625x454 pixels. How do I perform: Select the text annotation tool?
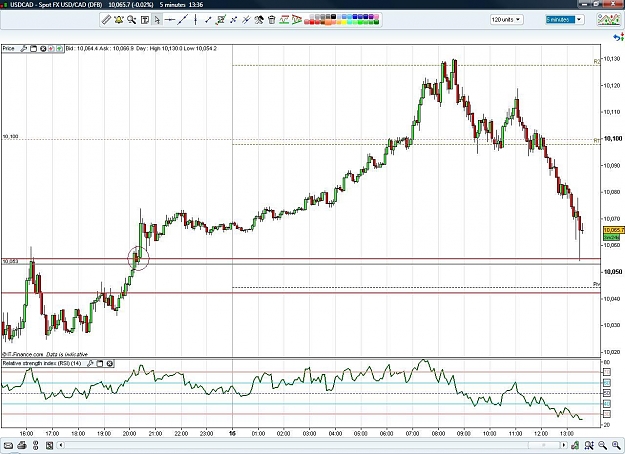[x=145, y=20]
